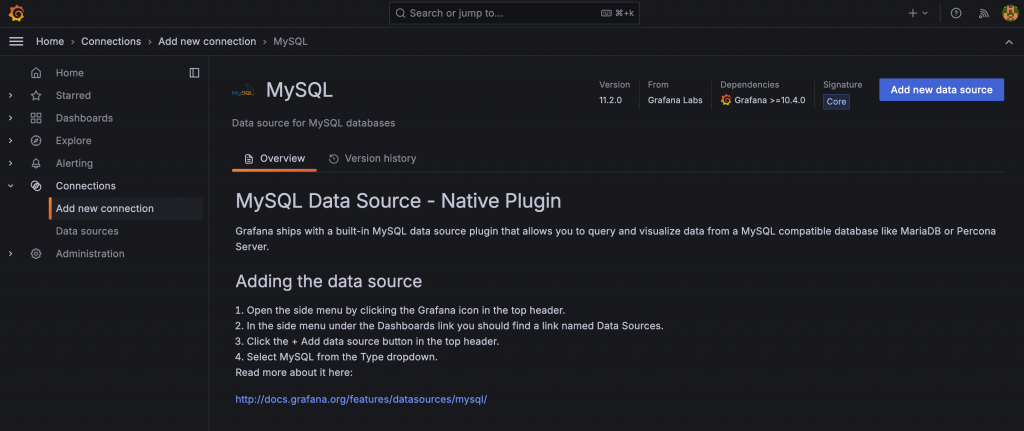
Task: Open the user profile avatar
Action: point(1009,13)
